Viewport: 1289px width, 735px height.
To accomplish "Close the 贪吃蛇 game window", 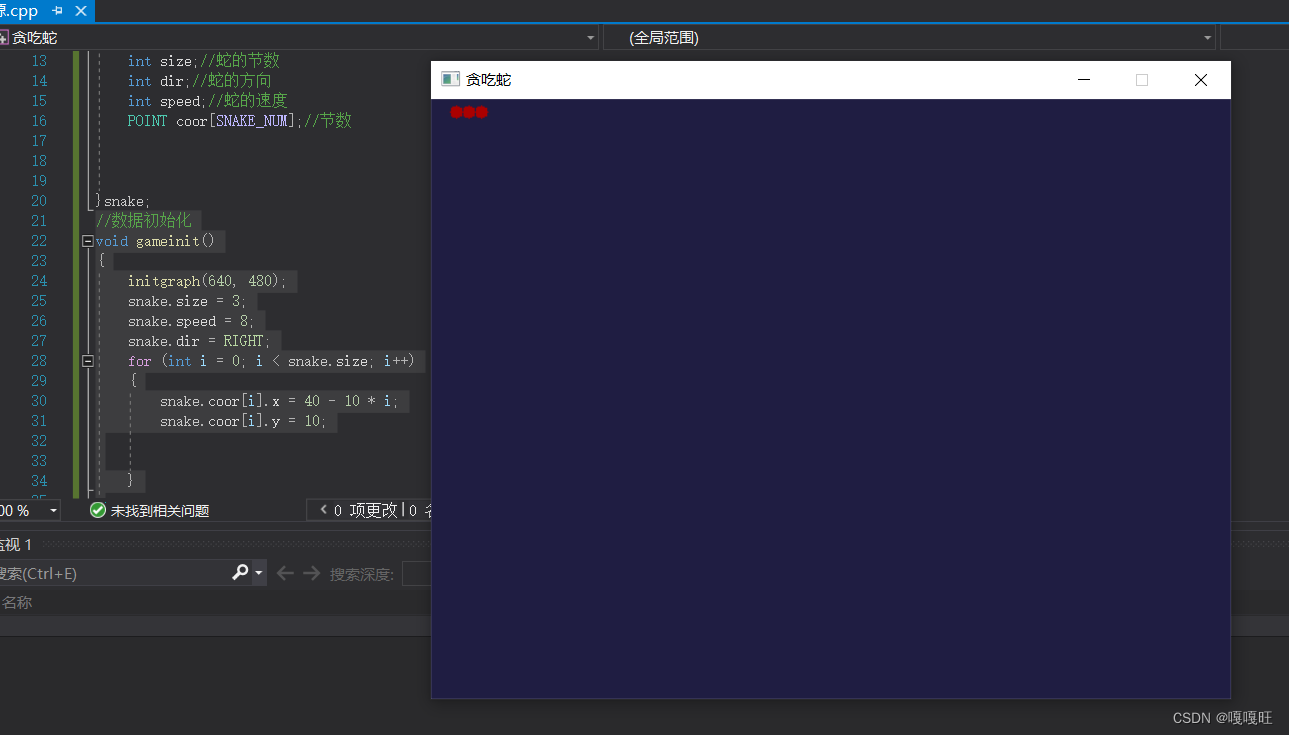I will click(1201, 80).
